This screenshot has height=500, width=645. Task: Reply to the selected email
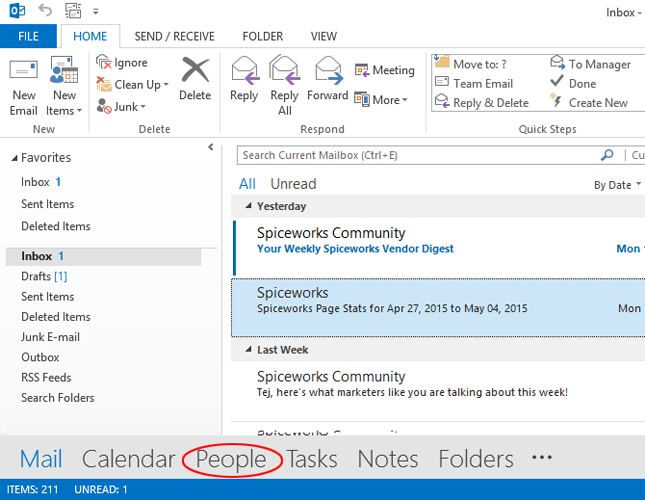click(x=244, y=79)
